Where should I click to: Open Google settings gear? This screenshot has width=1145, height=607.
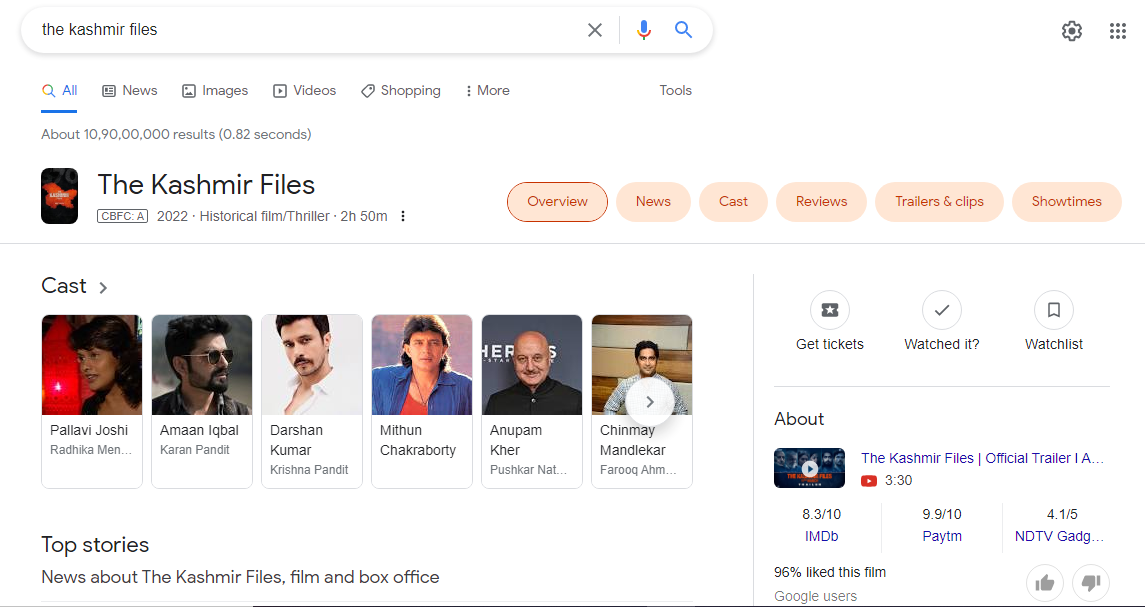click(x=1072, y=31)
